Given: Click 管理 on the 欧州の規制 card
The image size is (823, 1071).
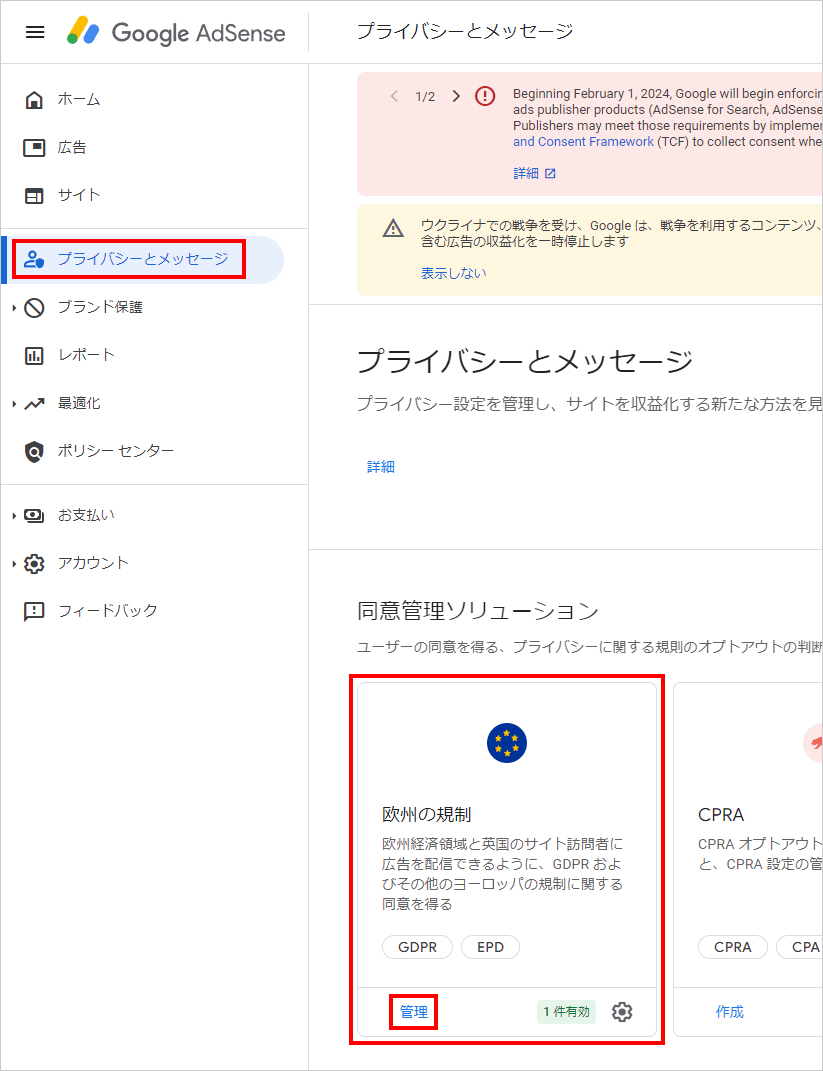Looking at the screenshot, I should tap(414, 1012).
